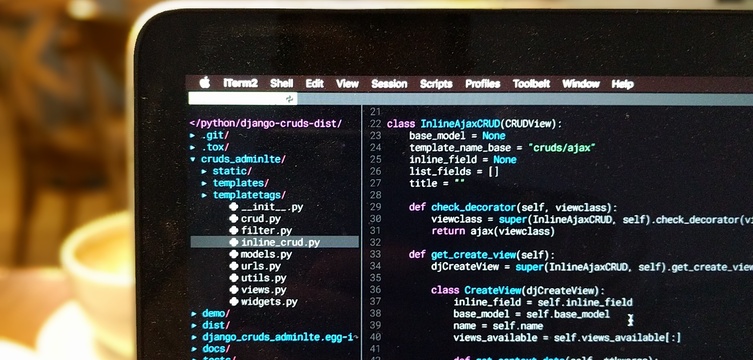Expand the .git folder arrow
753x360 pixels.
[x=193, y=136]
